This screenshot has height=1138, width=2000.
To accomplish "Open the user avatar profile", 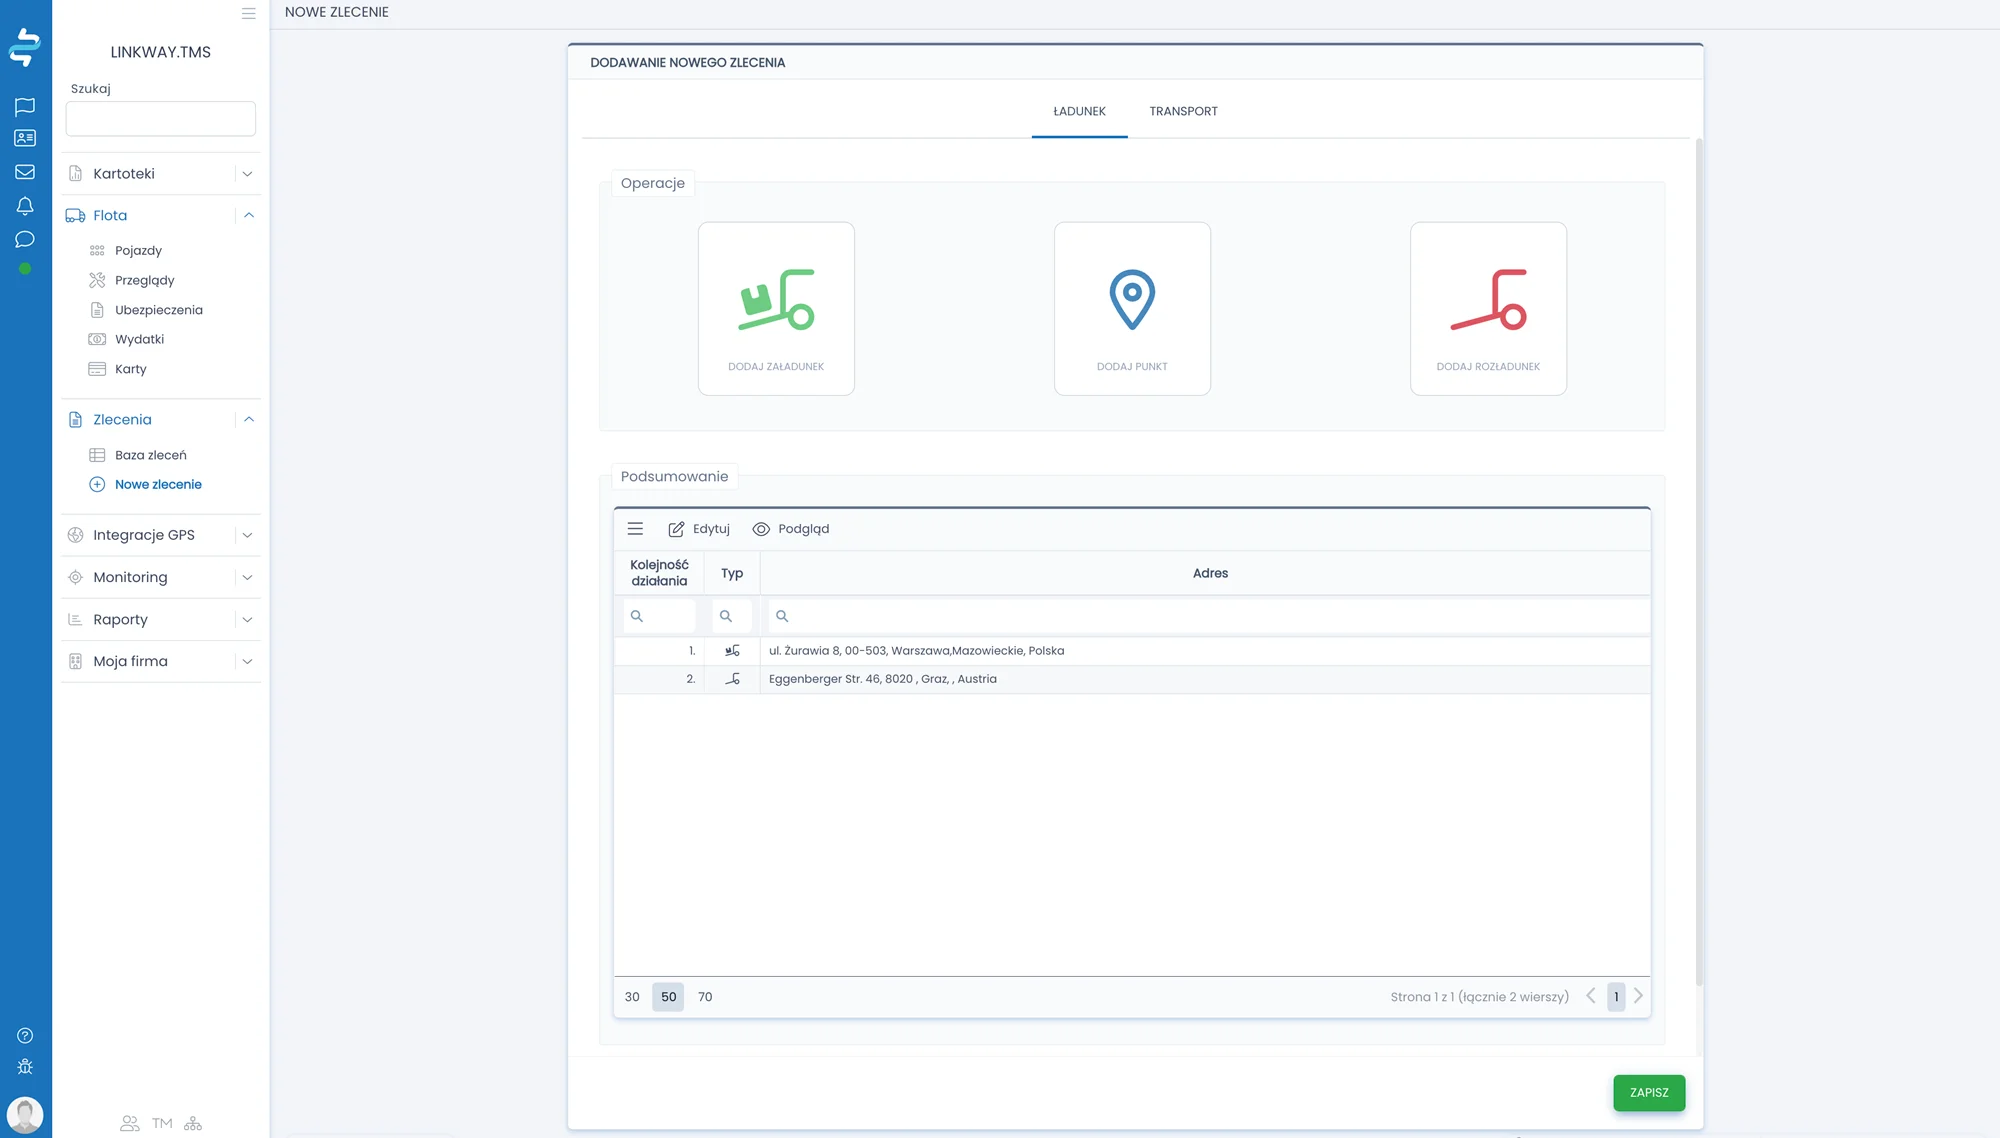I will tap(25, 1114).
